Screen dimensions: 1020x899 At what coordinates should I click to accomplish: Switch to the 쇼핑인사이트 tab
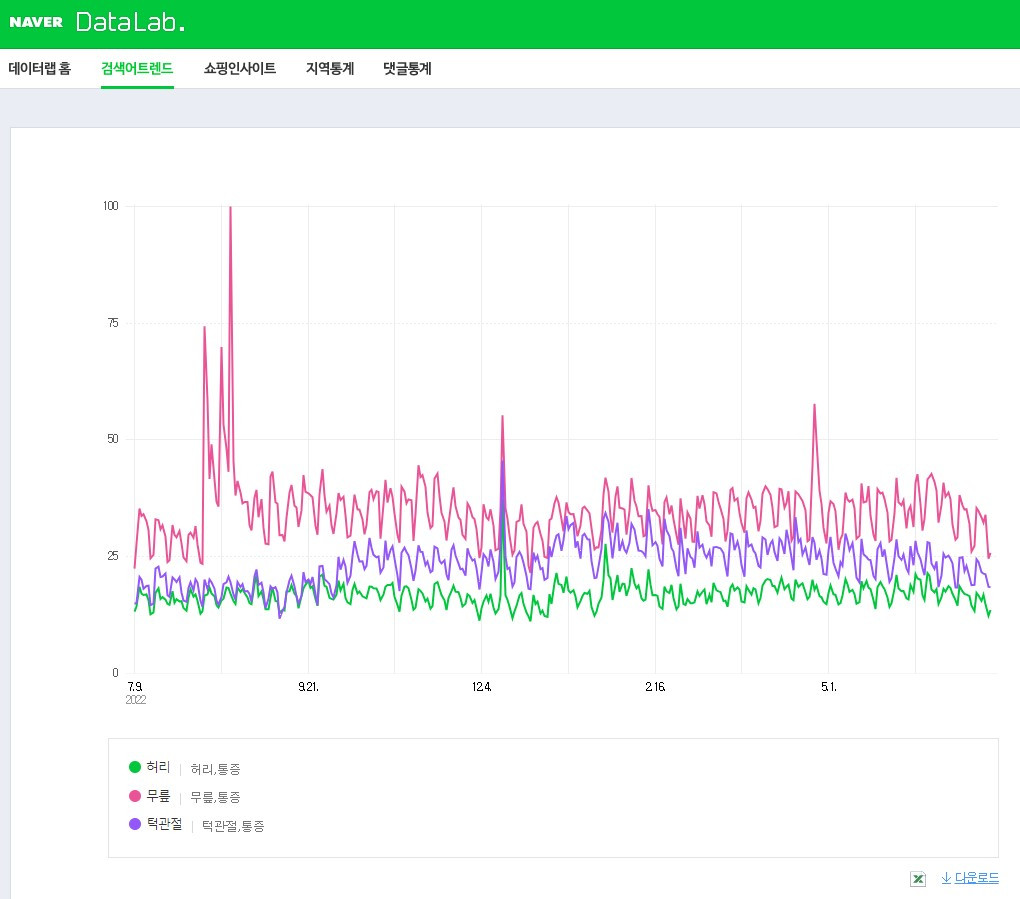point(239,68)
